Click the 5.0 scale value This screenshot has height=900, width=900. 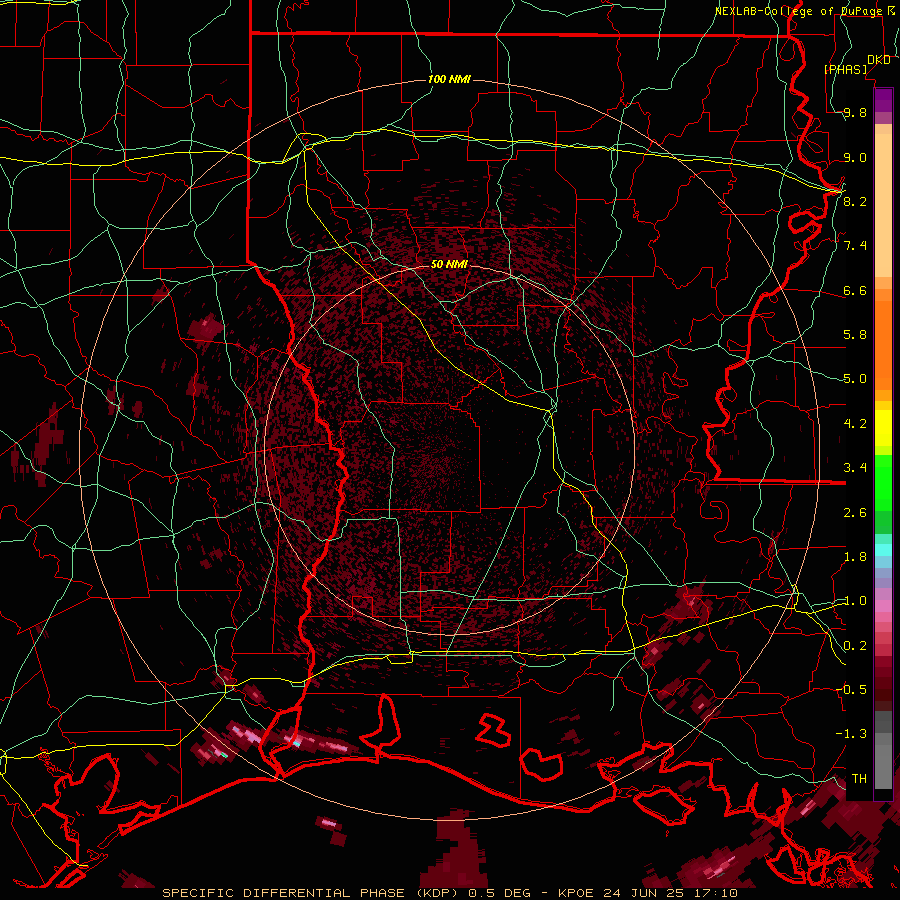pos(855,379)
